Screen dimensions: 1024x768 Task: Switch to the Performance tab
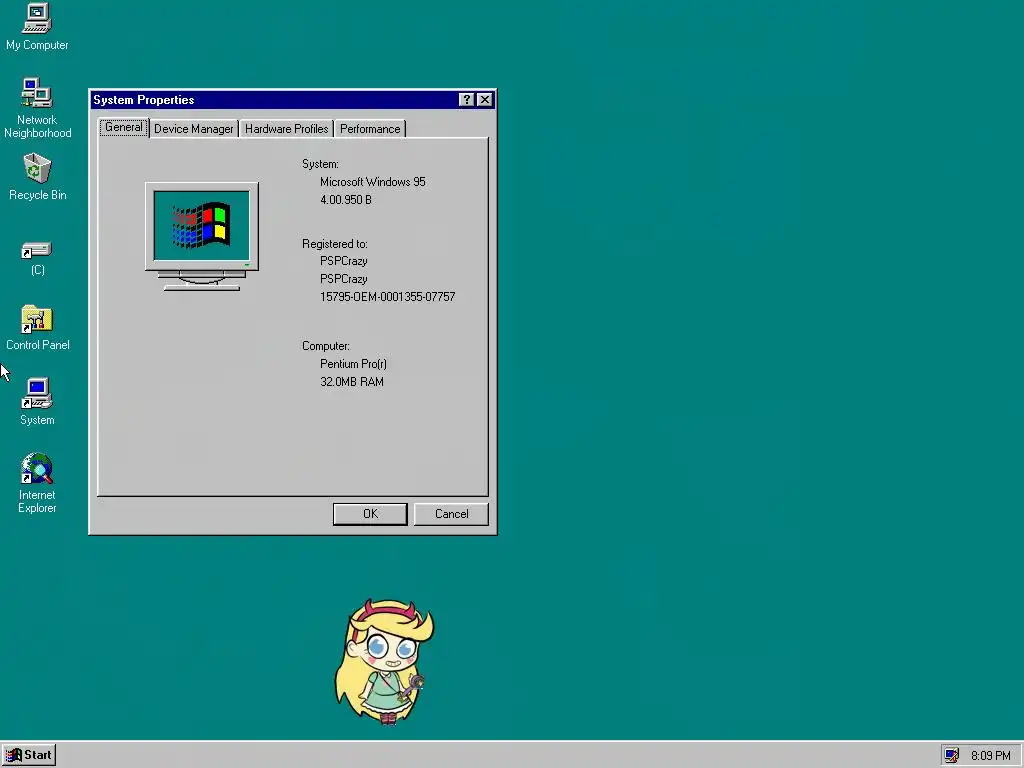click(x=370, y=129)
